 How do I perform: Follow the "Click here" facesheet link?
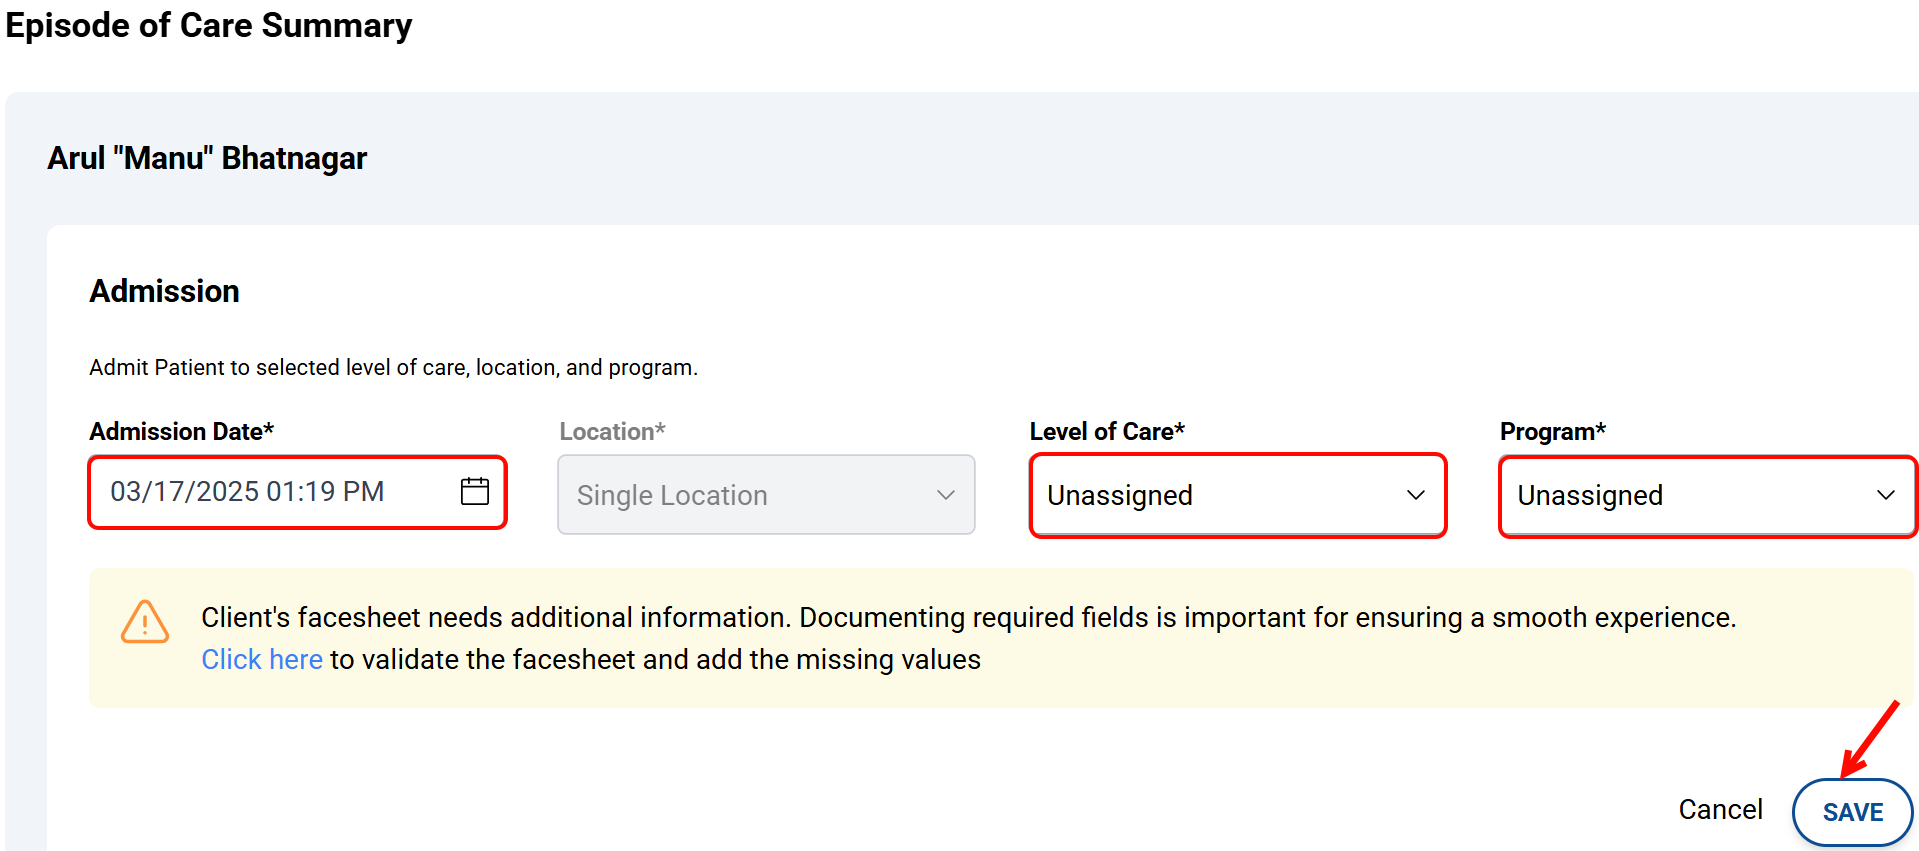262,659
